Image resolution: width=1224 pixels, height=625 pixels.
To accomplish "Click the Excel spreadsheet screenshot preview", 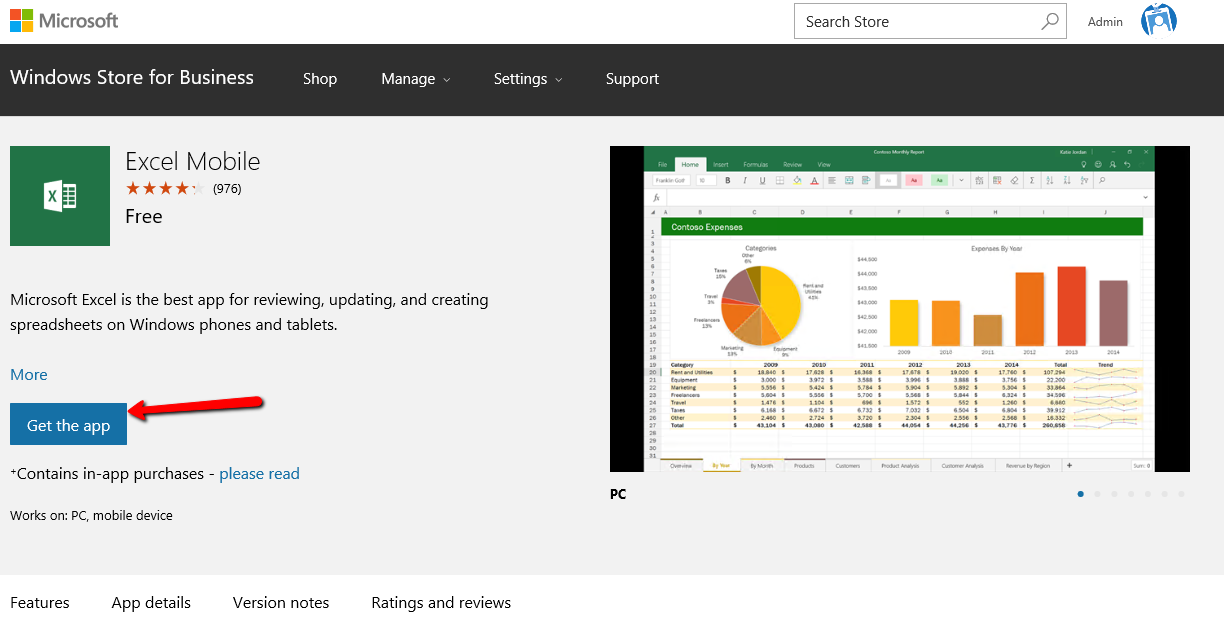I will click(x=900, y=309).
